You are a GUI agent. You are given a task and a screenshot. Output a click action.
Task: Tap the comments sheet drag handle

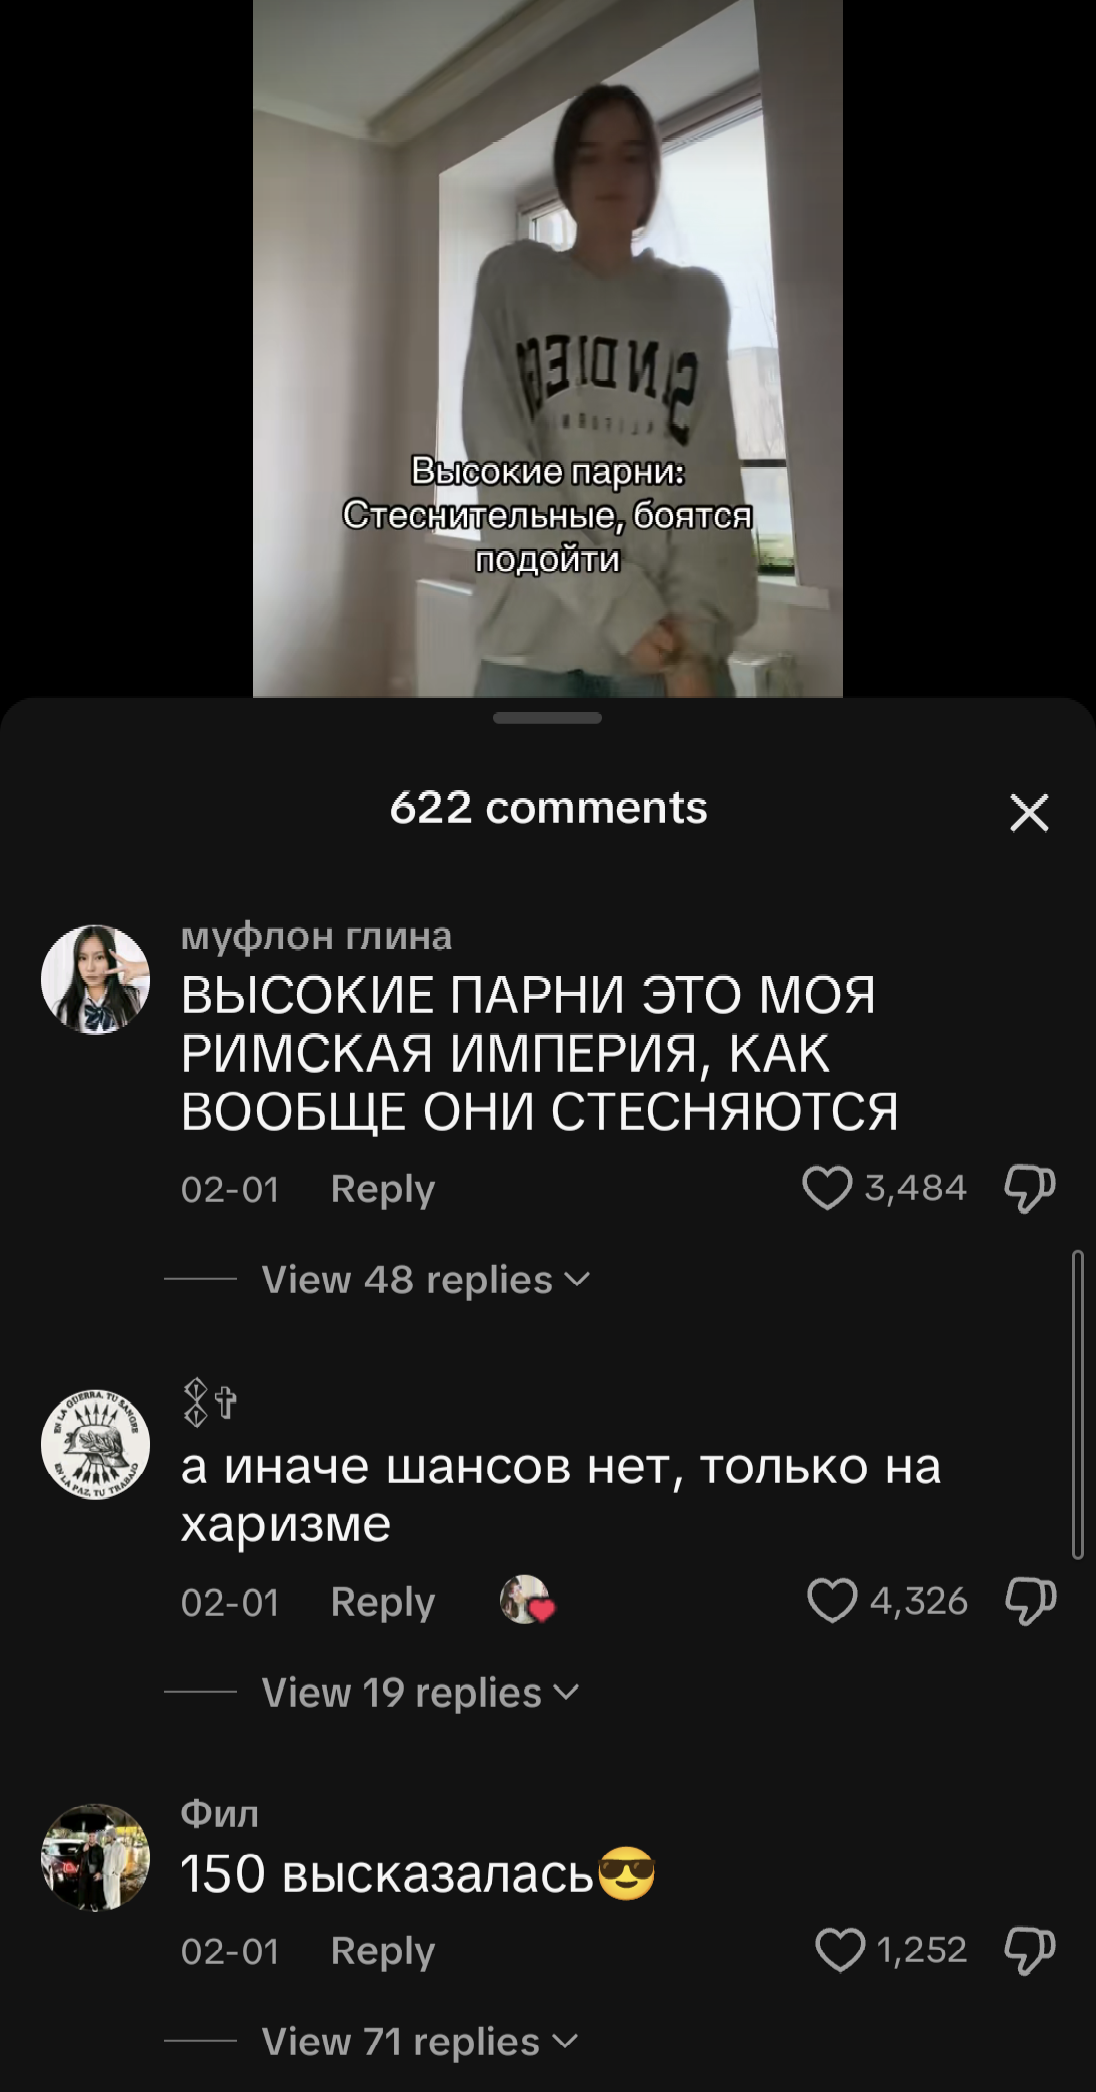point(547,718)
